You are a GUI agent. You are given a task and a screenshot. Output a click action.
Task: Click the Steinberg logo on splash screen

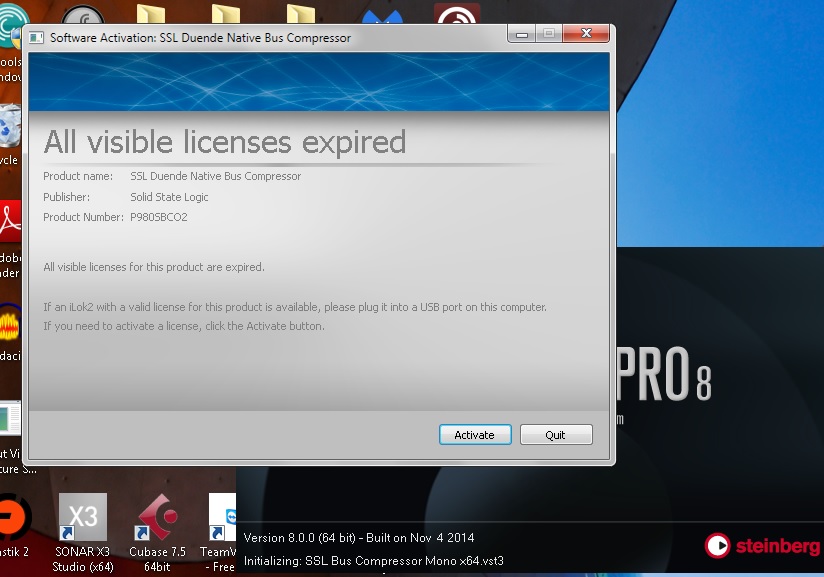point(761,545)
